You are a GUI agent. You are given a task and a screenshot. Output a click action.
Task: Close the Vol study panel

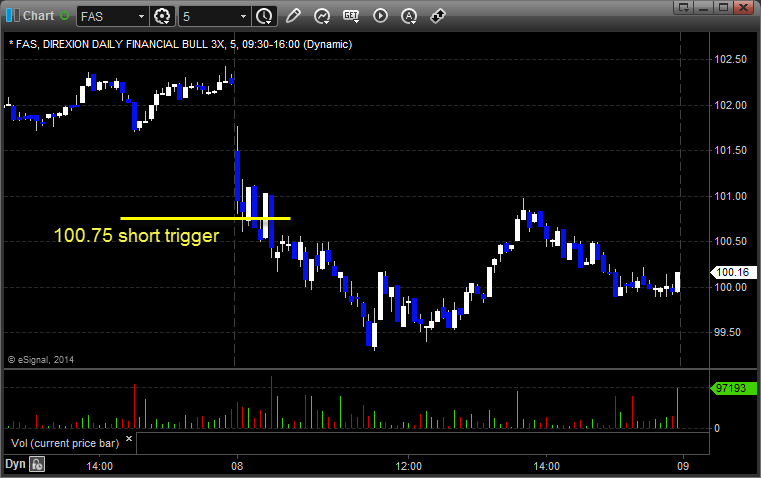click(129, 439)
